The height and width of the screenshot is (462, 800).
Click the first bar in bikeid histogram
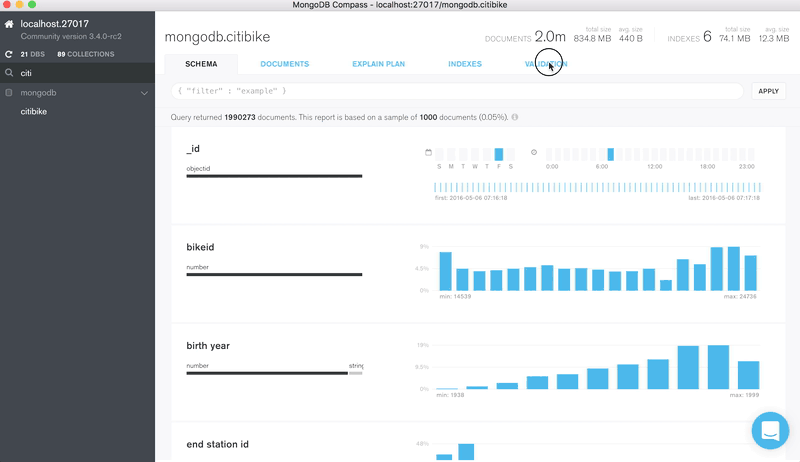[x=445, y=271]
